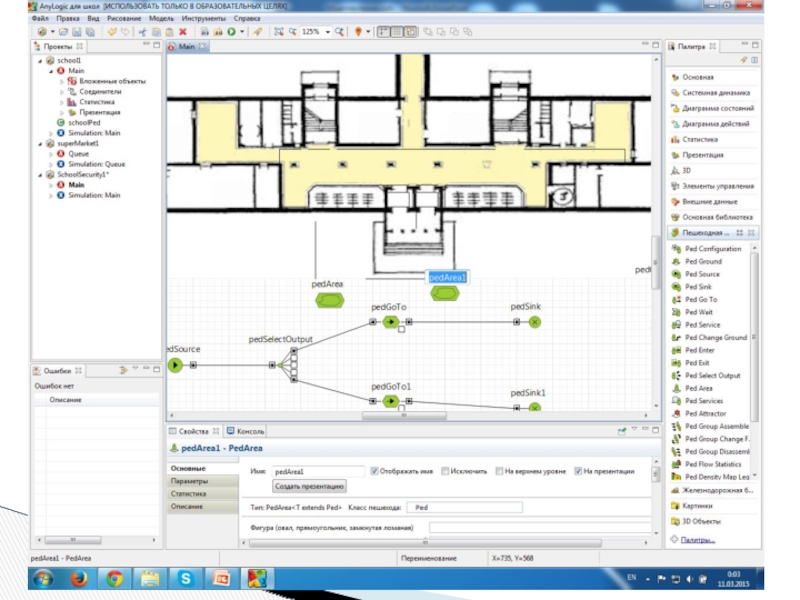The width and height of the screenshot is (800, 600).
Task: Click the green pedArea element on canvas
Action: coord(330,301)
